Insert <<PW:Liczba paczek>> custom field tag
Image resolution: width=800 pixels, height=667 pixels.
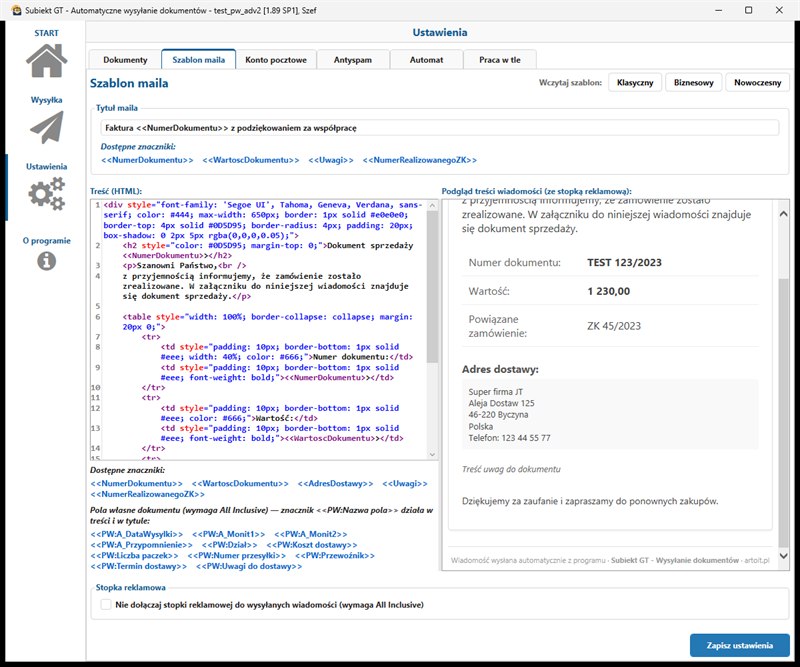pos(134,556)
